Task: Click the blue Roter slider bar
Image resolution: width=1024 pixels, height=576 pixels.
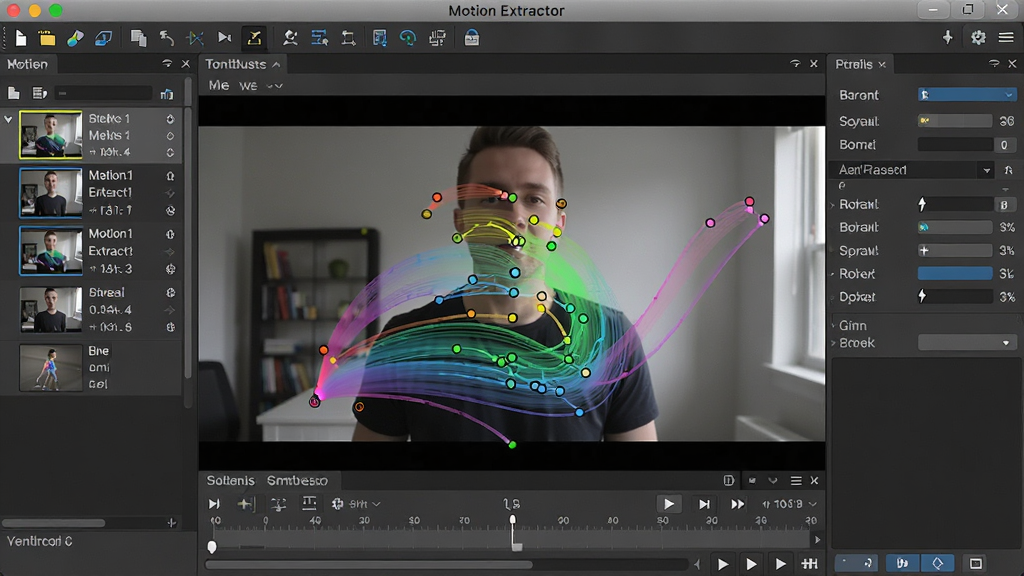Action: (955, 274)
